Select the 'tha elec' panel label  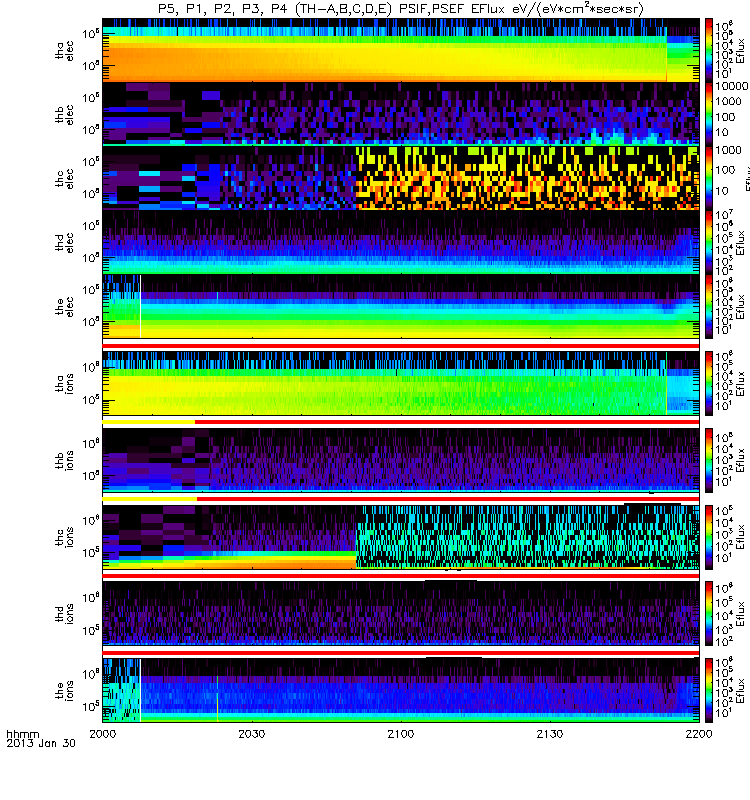(64, 51)
